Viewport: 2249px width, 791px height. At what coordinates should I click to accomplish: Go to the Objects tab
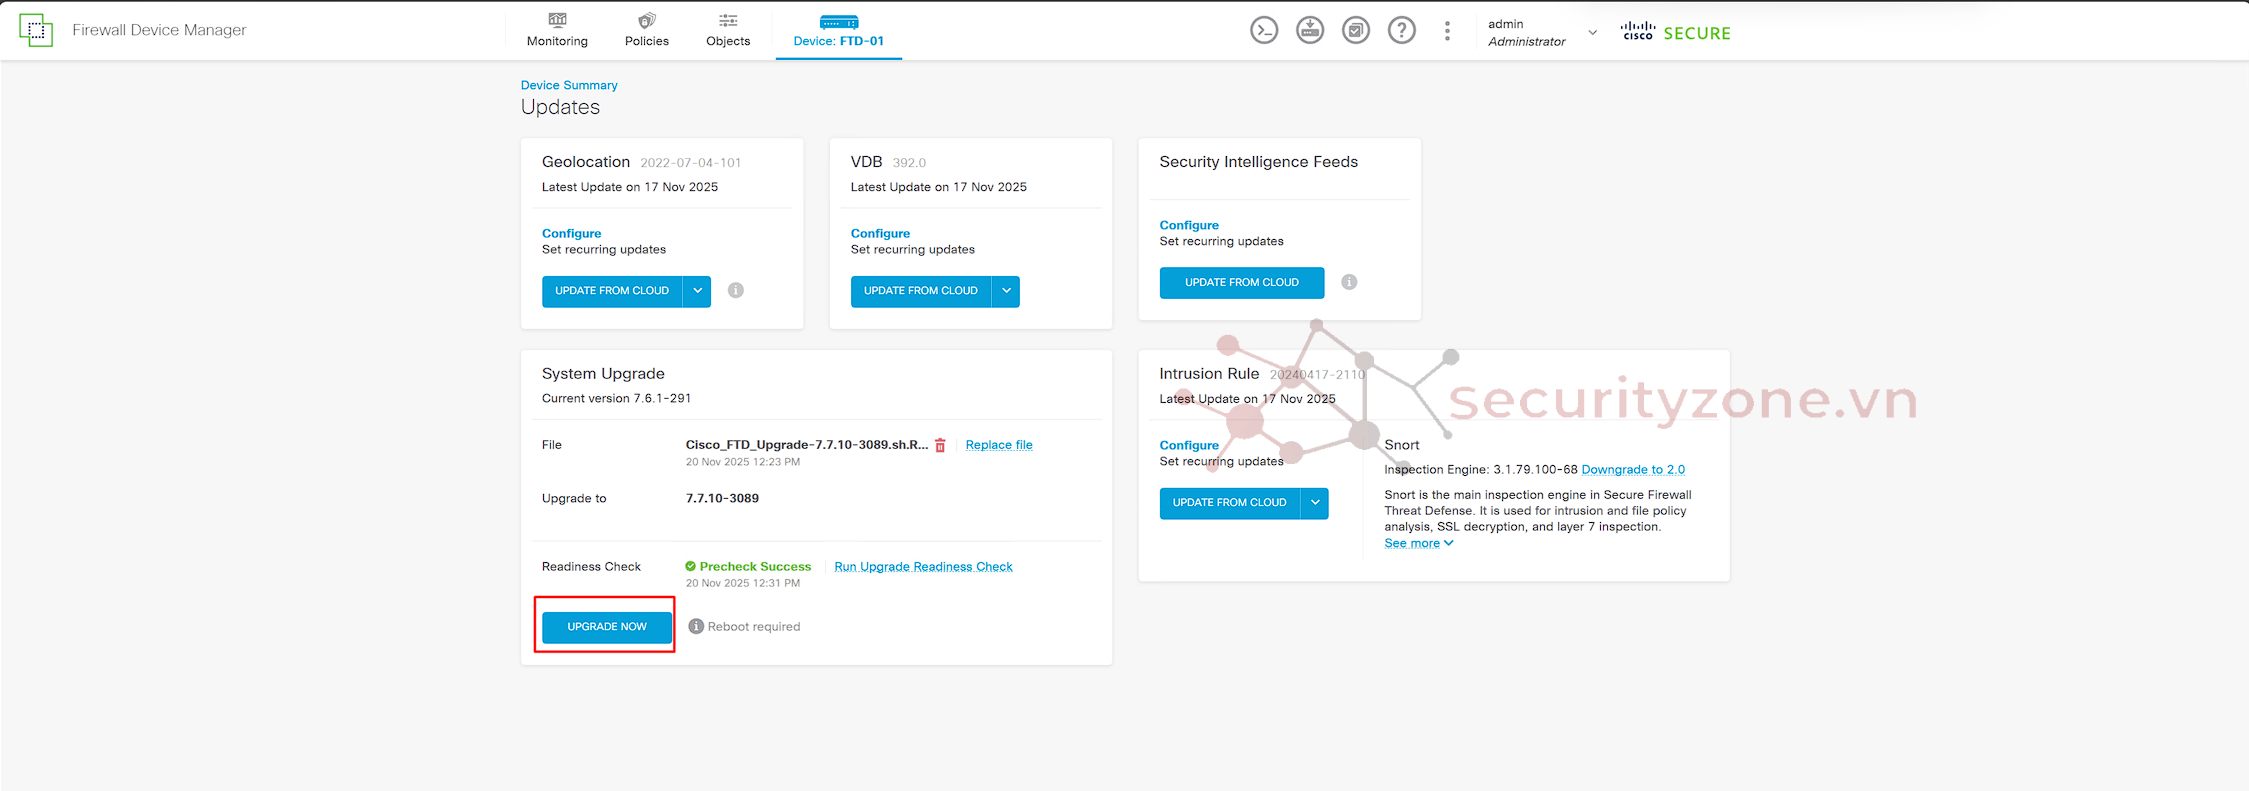(728, 30)
